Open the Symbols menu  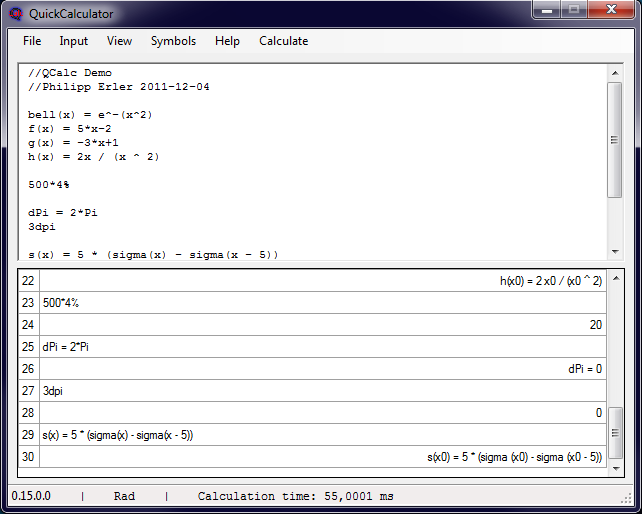coord(173,41)
